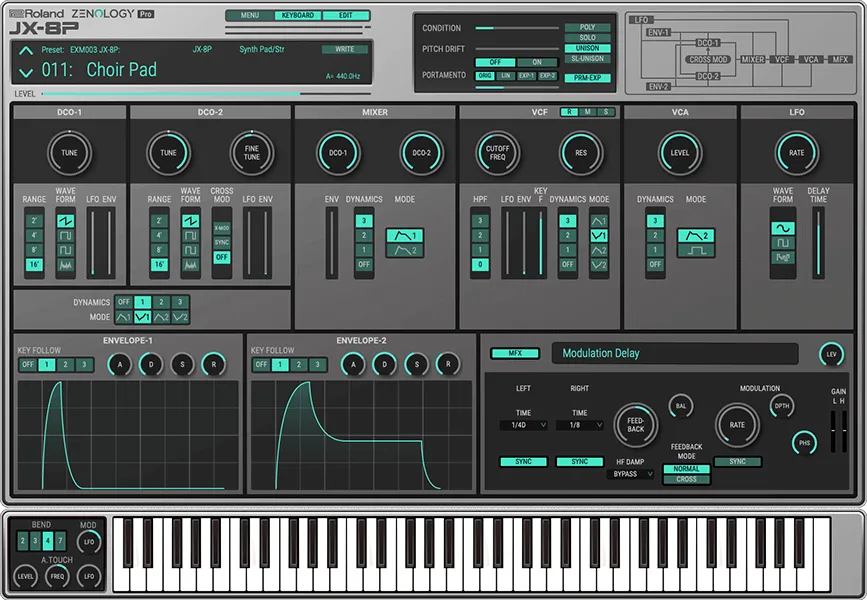Toggle the MFX enable button
Viewport: 867px width, 600px height.
point(515,353)
